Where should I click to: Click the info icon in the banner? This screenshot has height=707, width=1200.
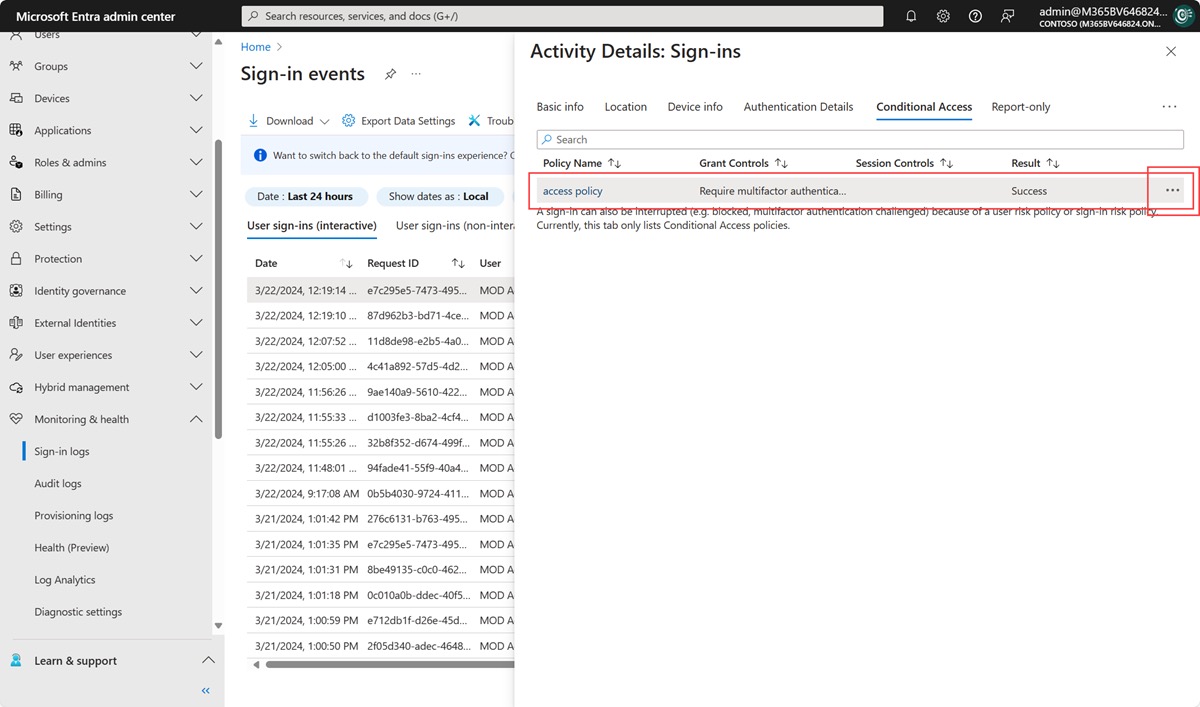coord(260,155)
